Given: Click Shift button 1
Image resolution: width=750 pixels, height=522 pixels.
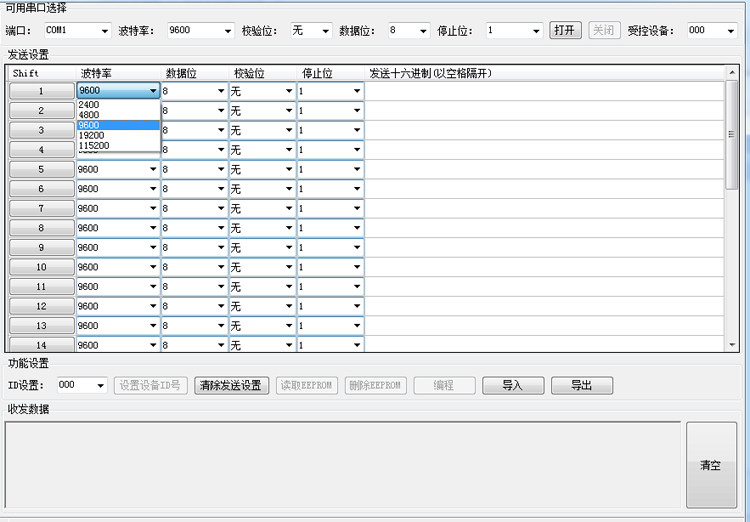Looking at the screenshot, I should click(x=42, y=91).
